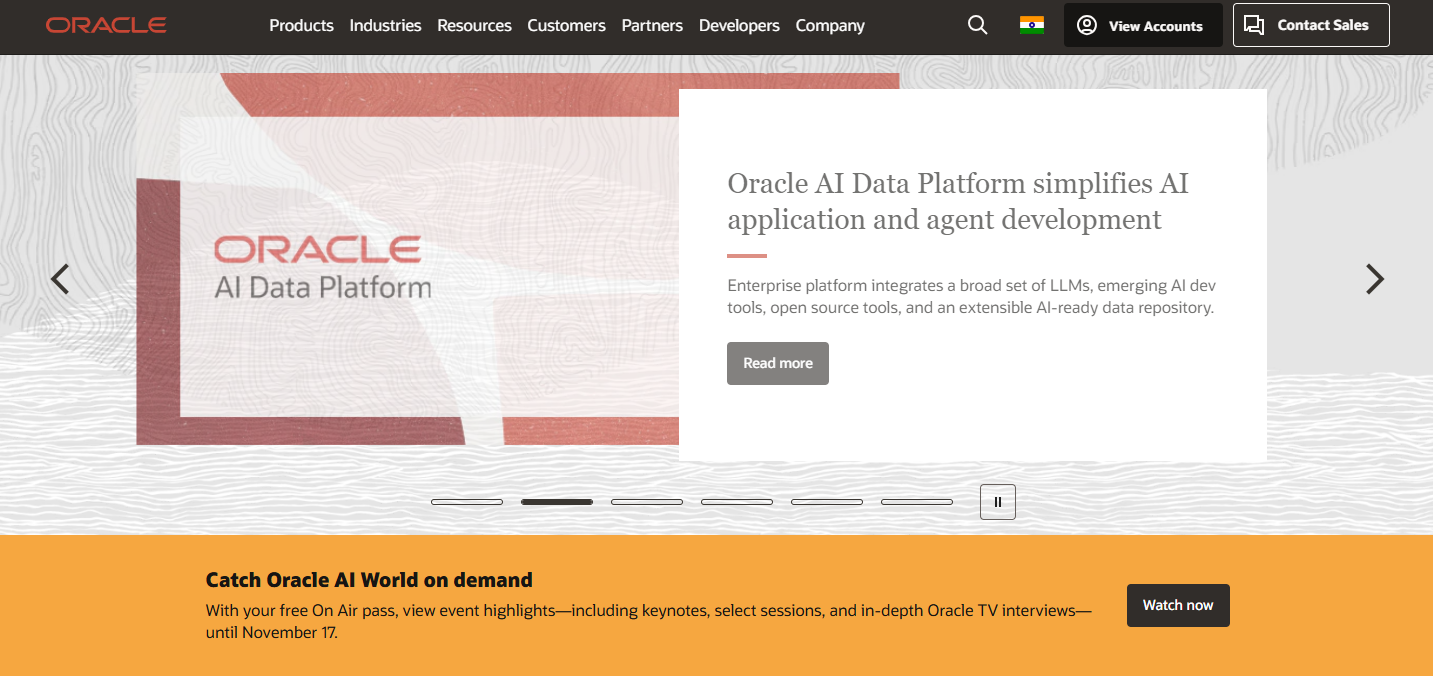1433x676 pixels.
Task: Select the India country flag icon
Action: [x=1032, y=25]
